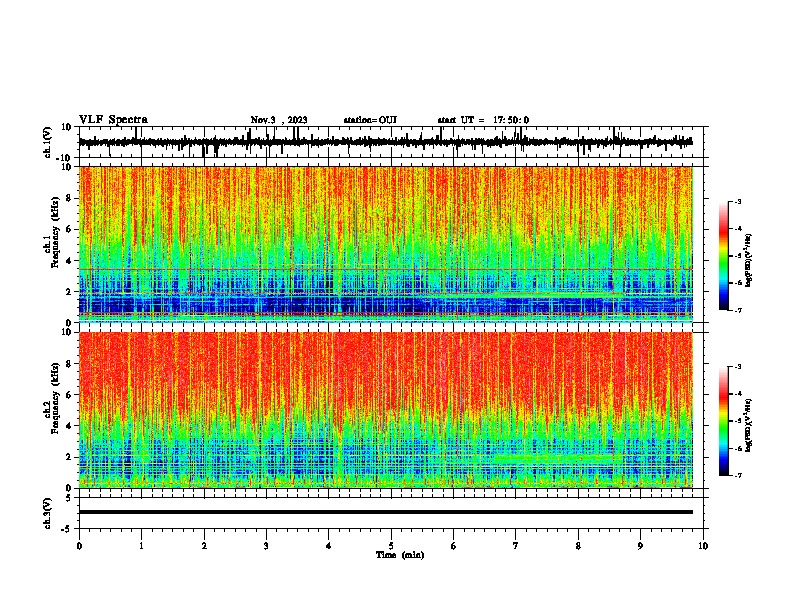This screenshot has height=612, width=792.
Task: Click the ch.2 spectrogram panel
Action: [385, 410]
